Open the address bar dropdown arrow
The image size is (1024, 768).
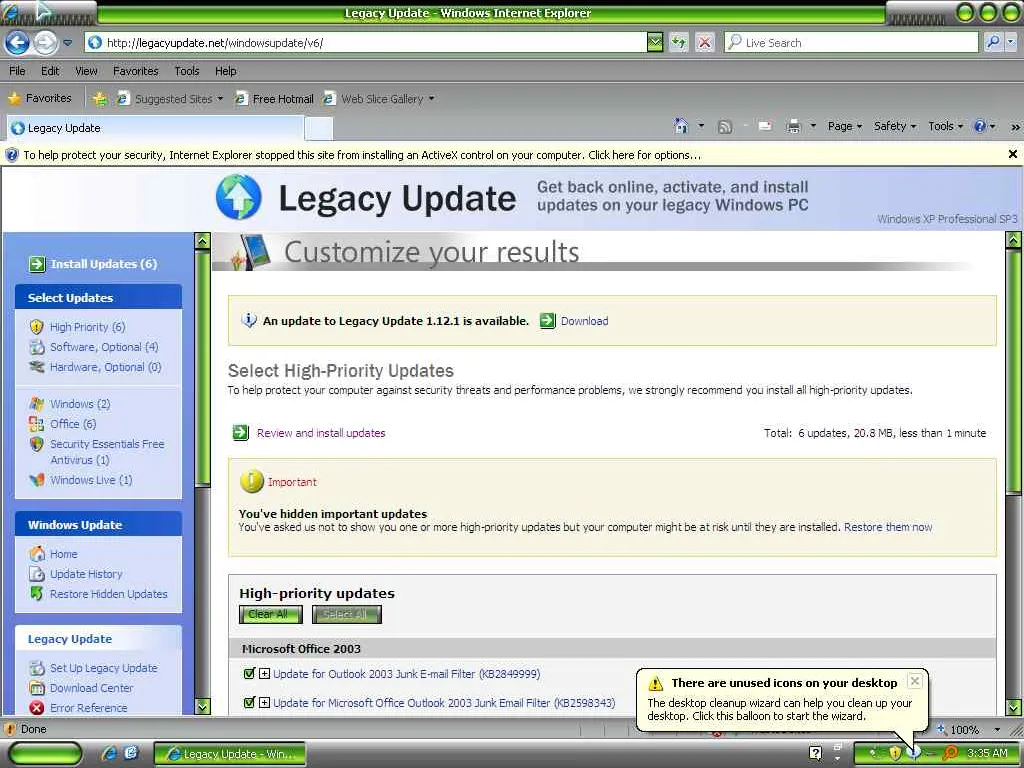click(655, 43)
